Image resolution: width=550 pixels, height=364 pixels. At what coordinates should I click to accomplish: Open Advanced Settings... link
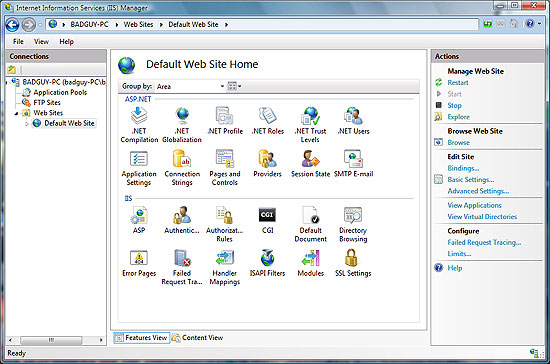(x=478, y=191)
